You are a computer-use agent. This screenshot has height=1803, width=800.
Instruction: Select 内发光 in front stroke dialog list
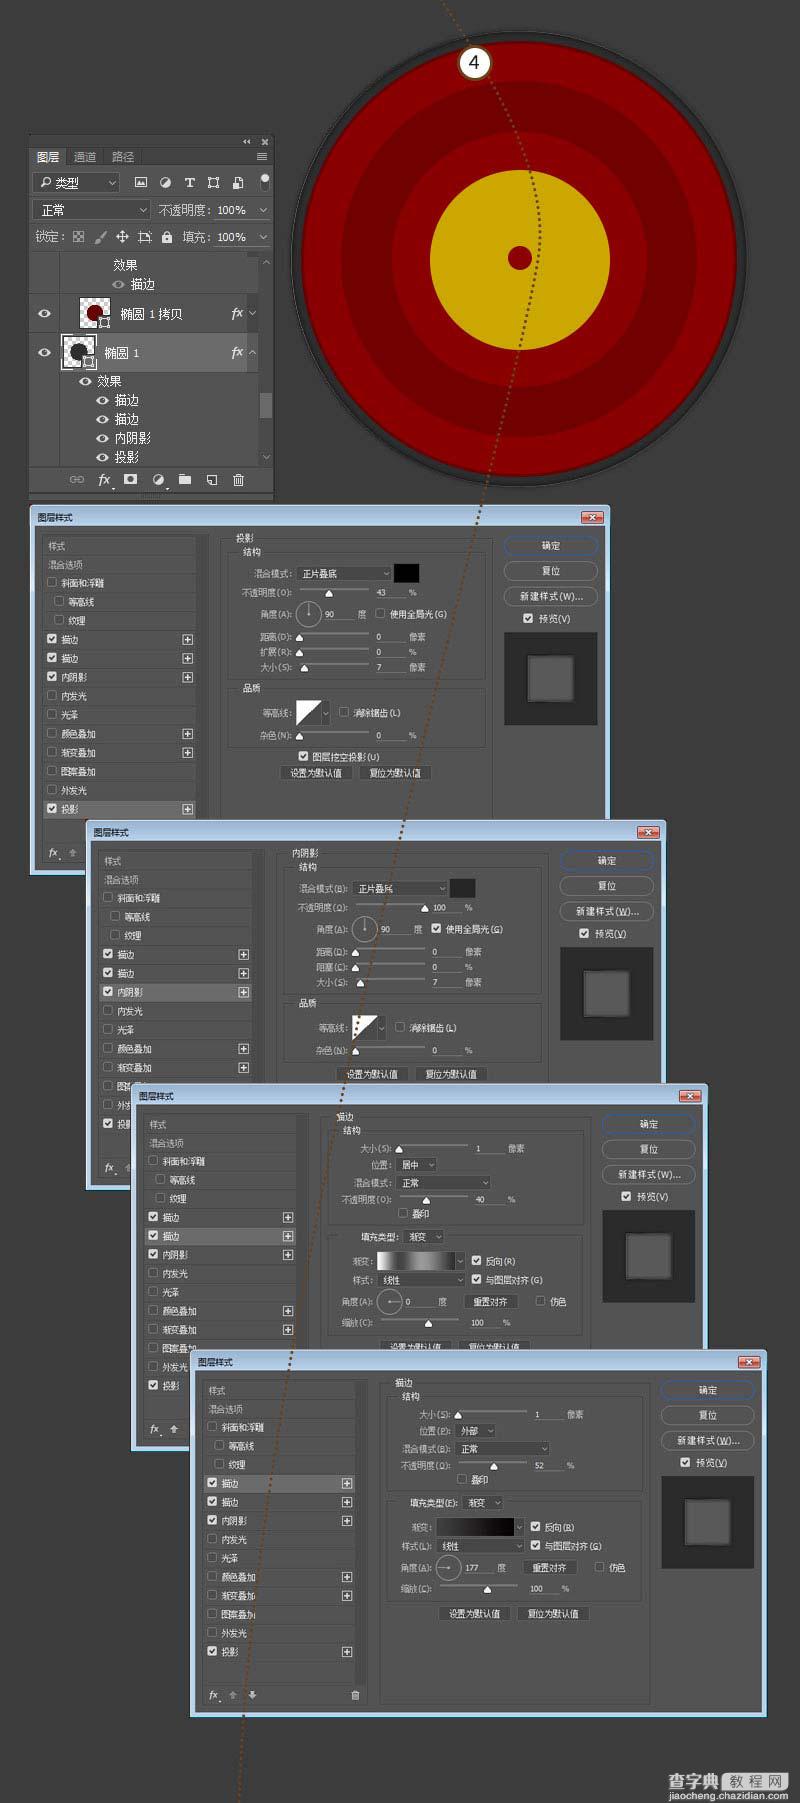click(x=279, y=1539)
